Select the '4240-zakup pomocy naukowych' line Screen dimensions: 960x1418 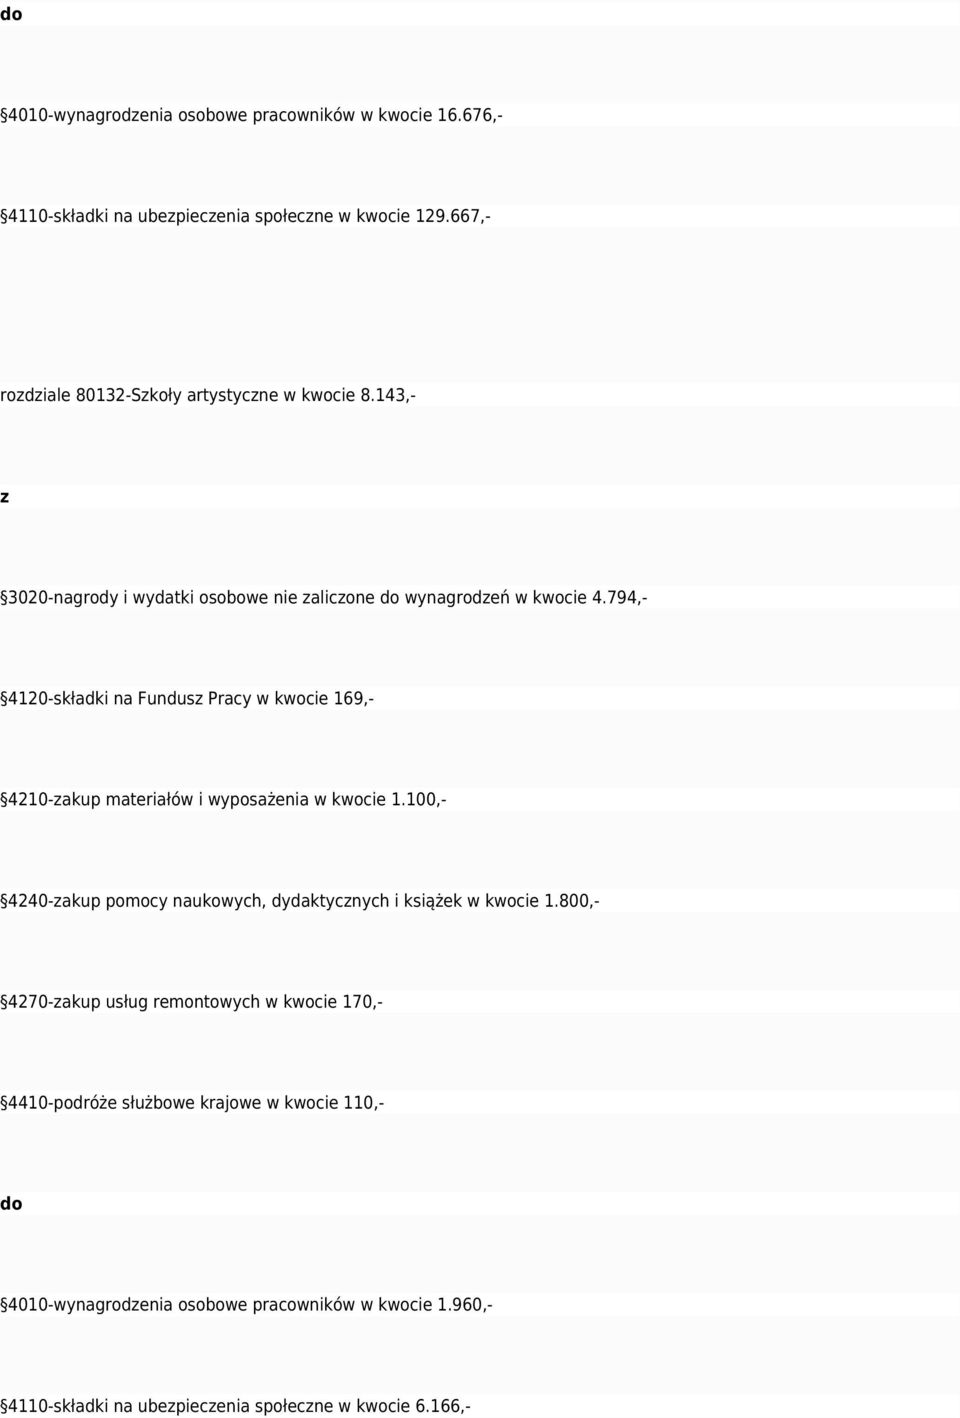300,901
